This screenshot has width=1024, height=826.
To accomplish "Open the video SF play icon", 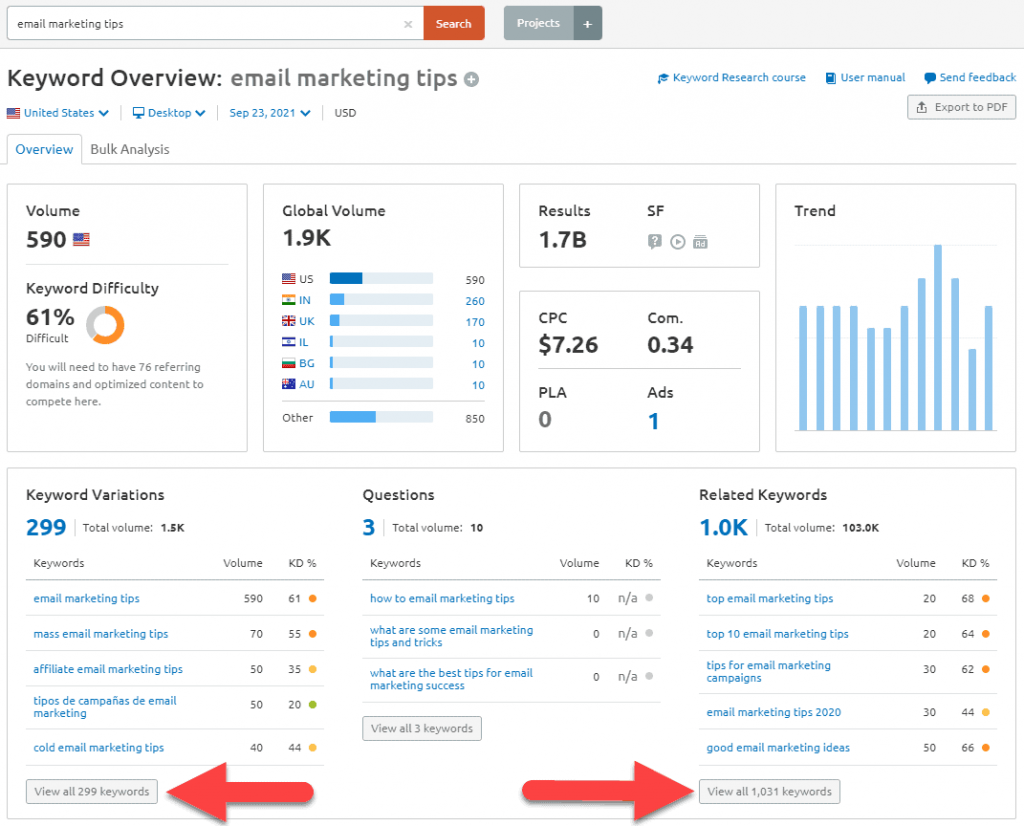I will tap(678, 242).
